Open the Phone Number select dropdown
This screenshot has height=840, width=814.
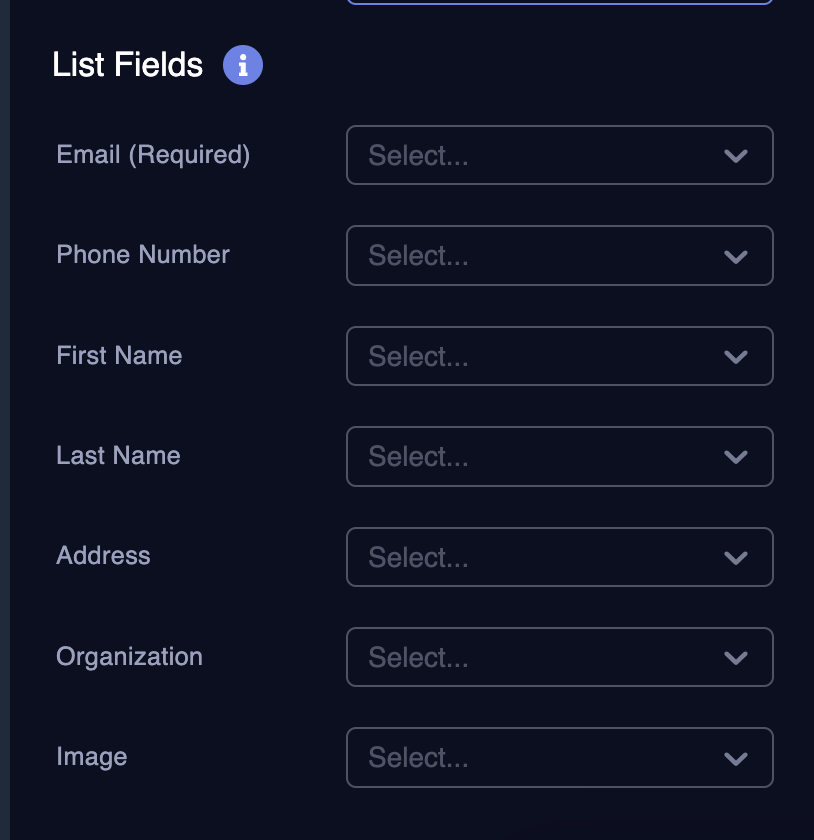tap(559, 256)
